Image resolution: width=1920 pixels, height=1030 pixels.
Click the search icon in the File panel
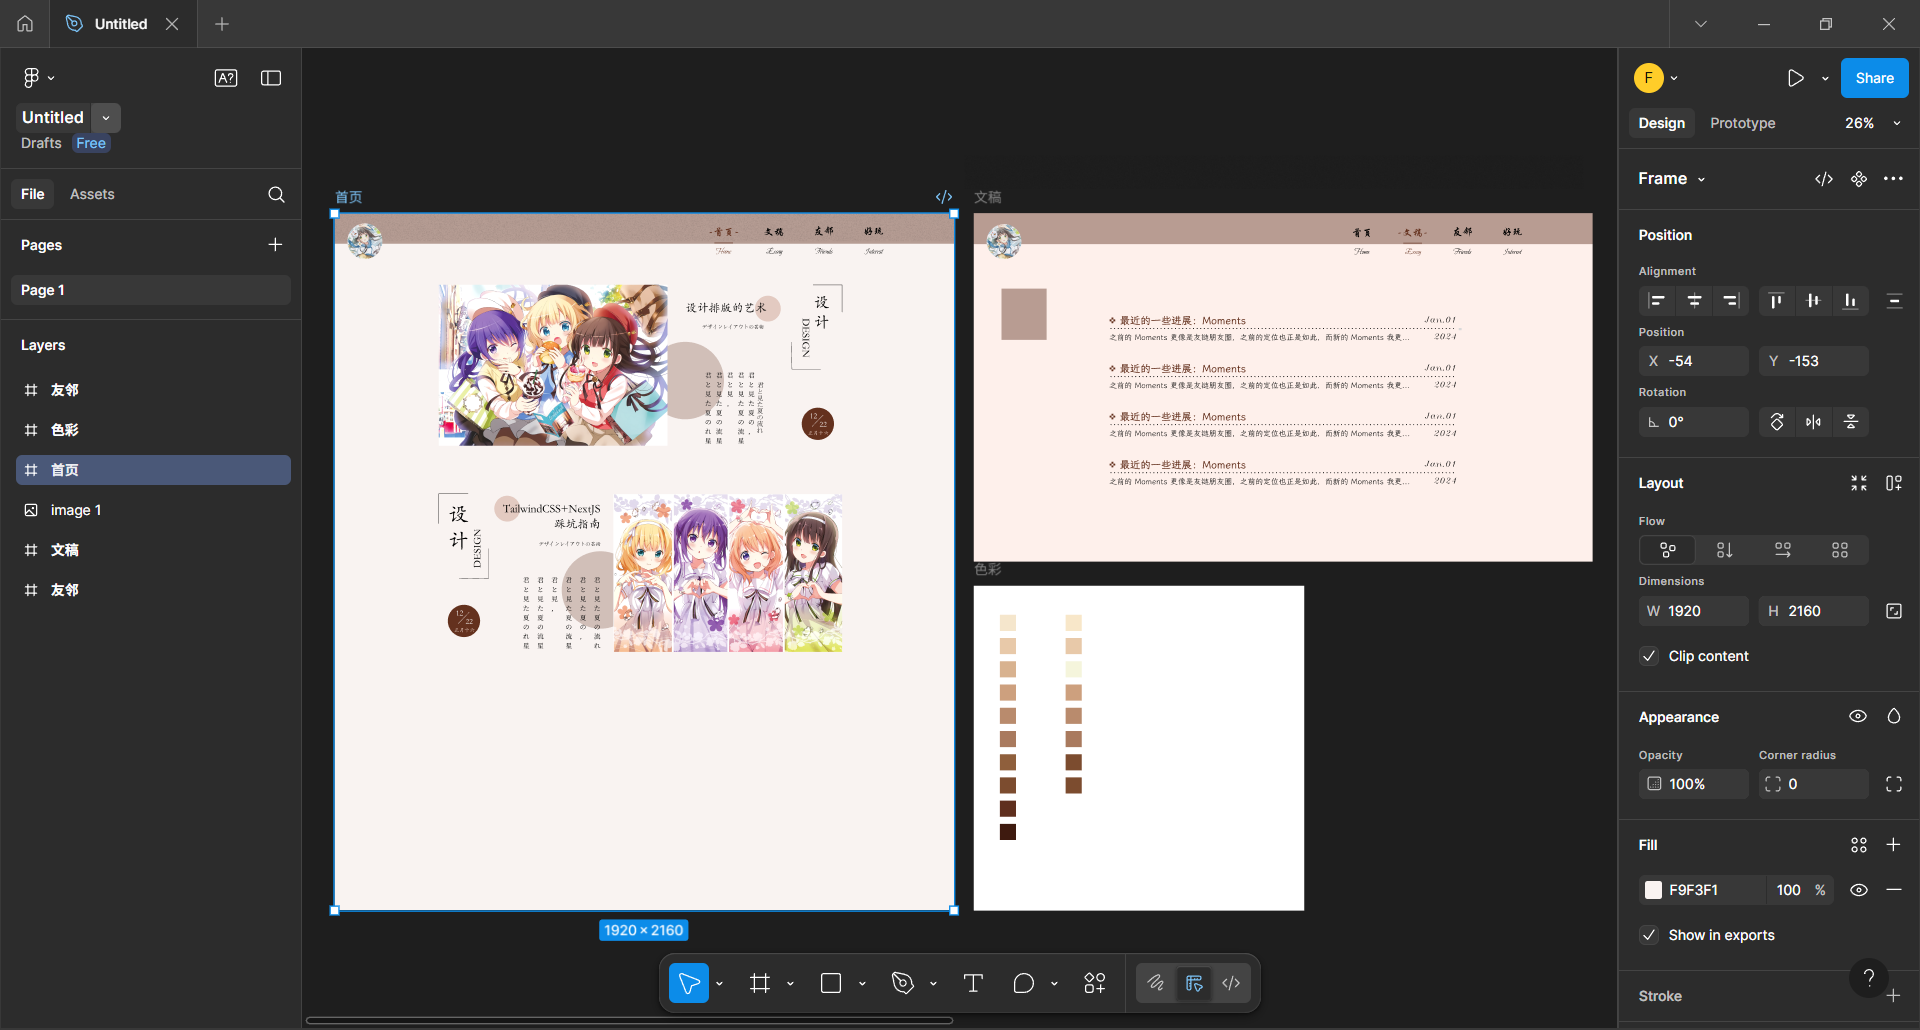point(276,195)
